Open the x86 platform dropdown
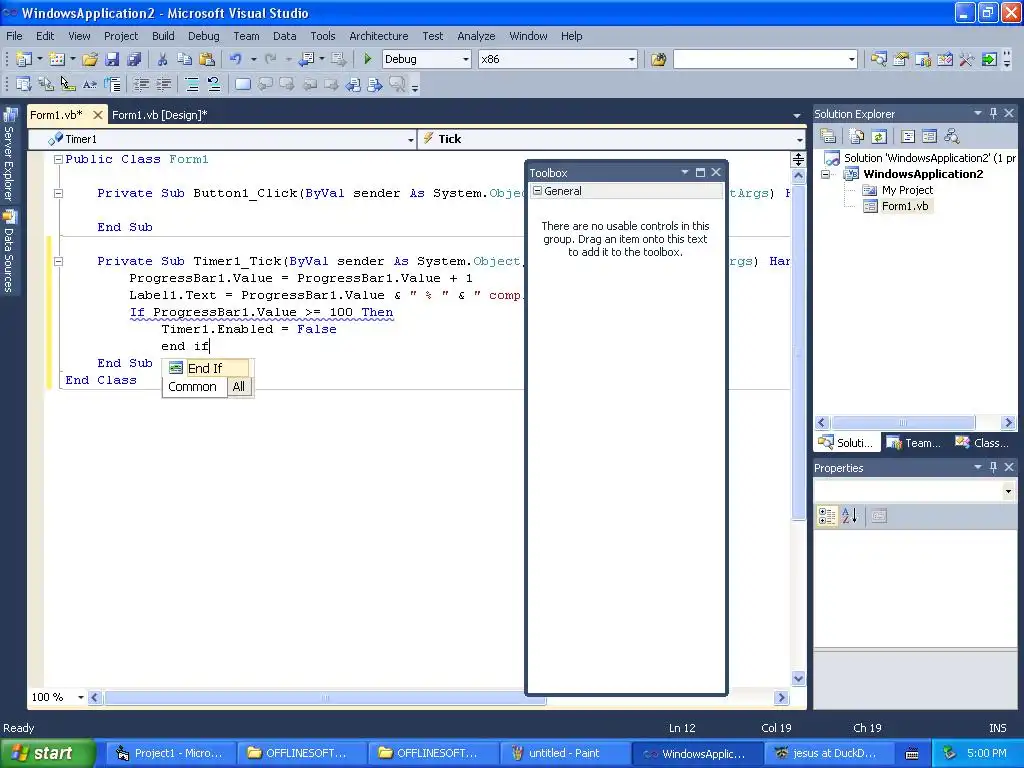Image resolution: width=1024 pixels, height=768 pixels. point(632,59)
